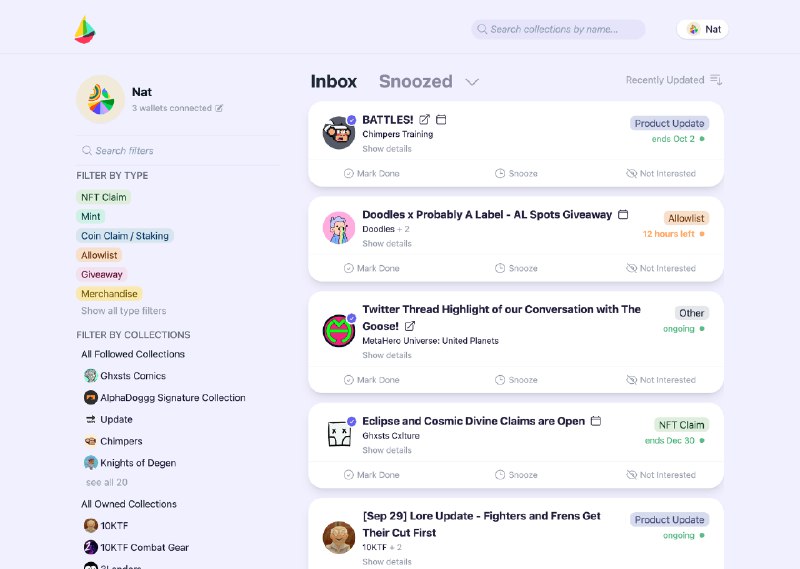This screenshot has height=569, width=800.
Task: Show details for Doodles AL Spots Giveaway
Action: coord(387,244)
